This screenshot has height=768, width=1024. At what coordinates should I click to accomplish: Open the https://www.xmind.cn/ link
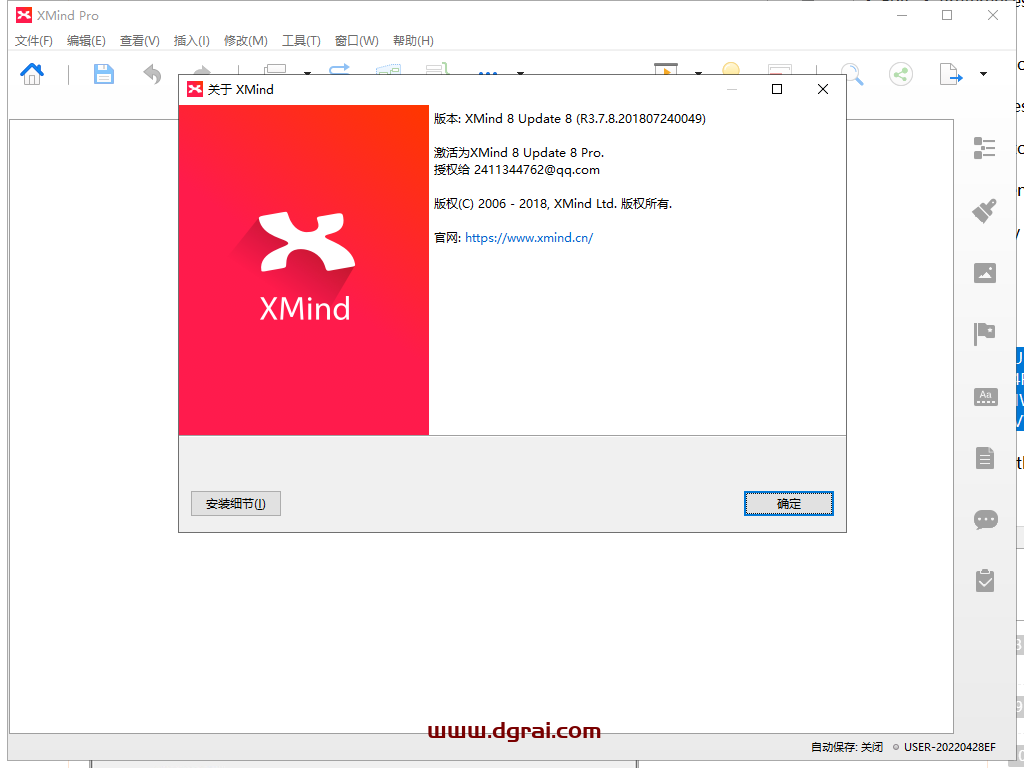point(528,238)
